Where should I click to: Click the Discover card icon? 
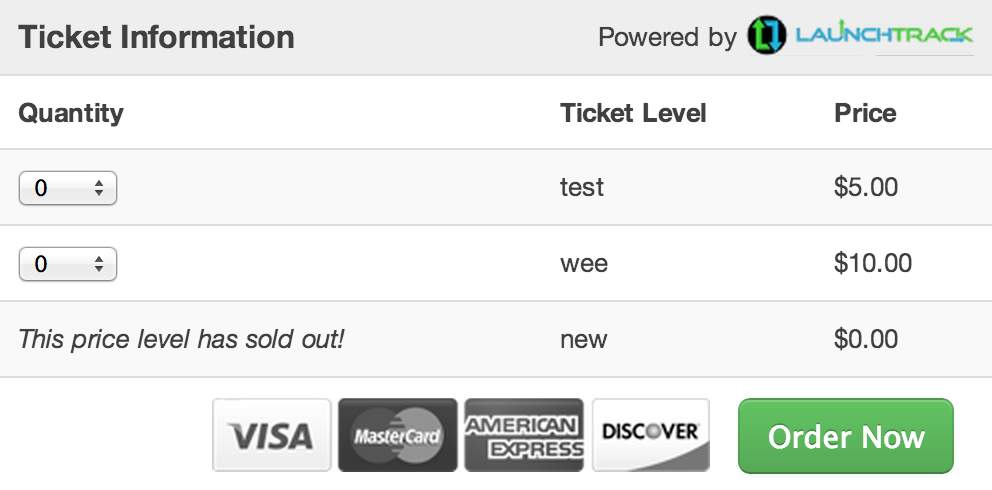coord(651,435)
